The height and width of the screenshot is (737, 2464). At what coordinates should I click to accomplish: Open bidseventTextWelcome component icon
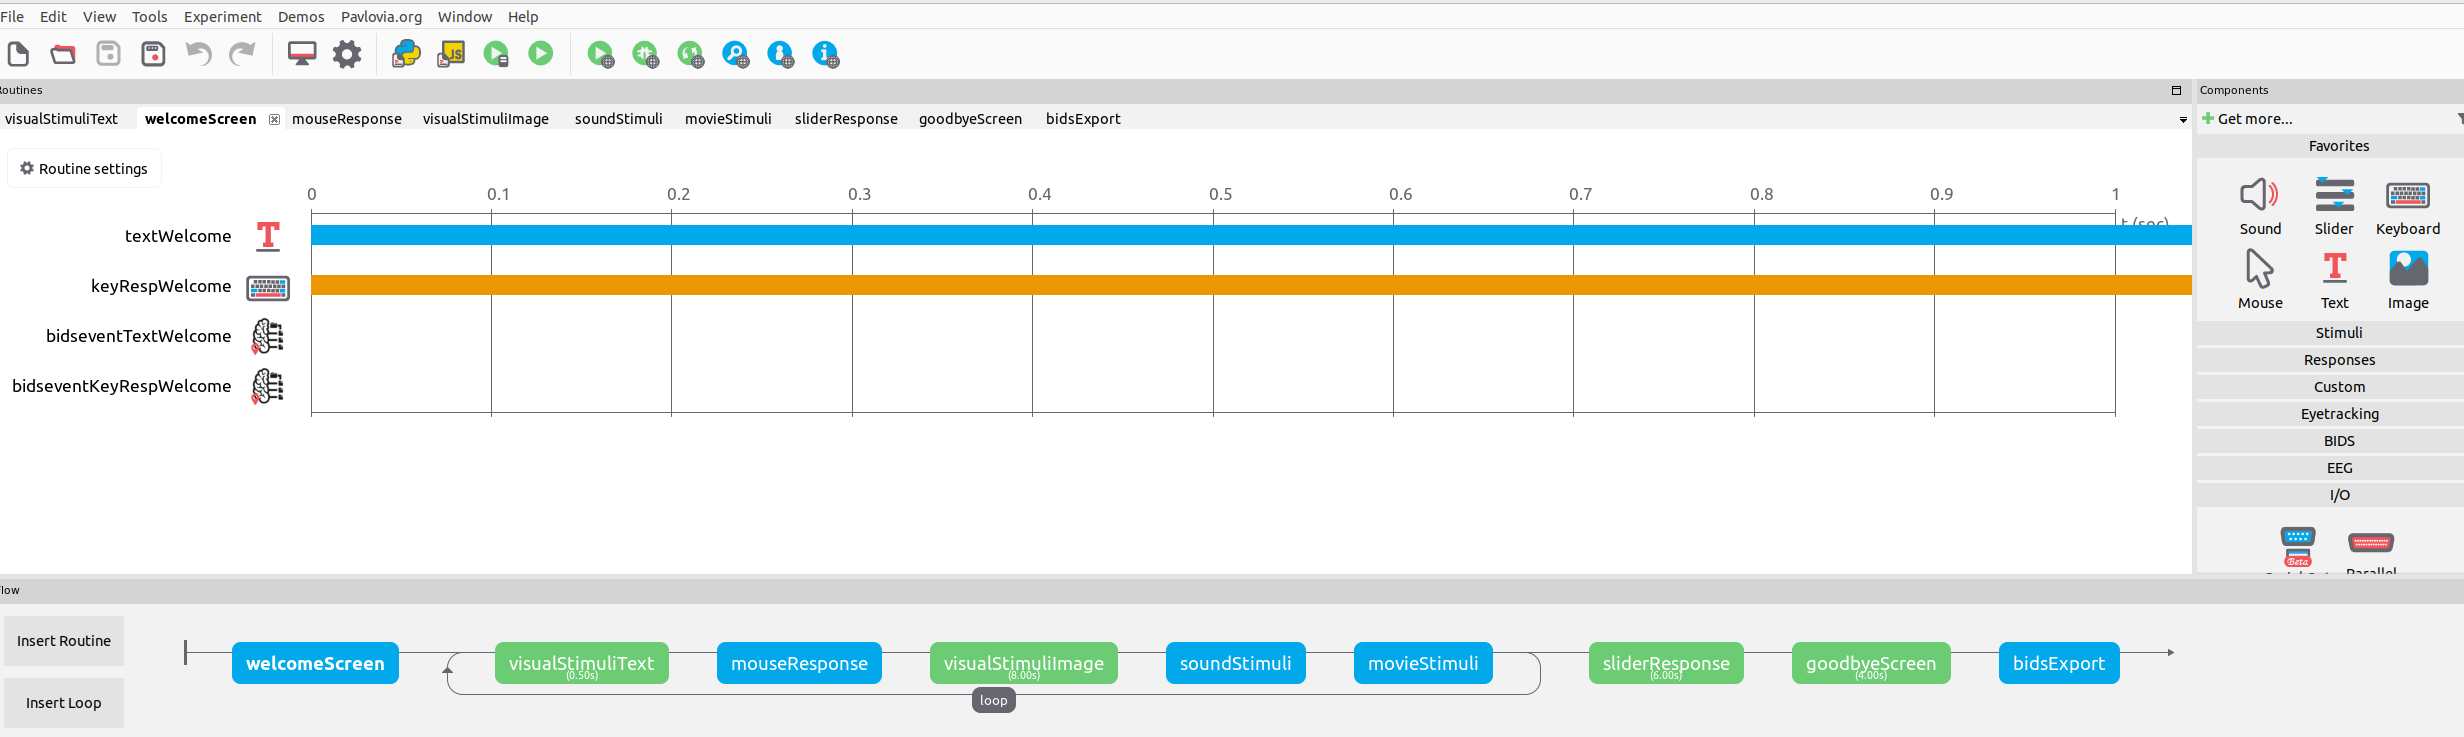click(268, 336)
